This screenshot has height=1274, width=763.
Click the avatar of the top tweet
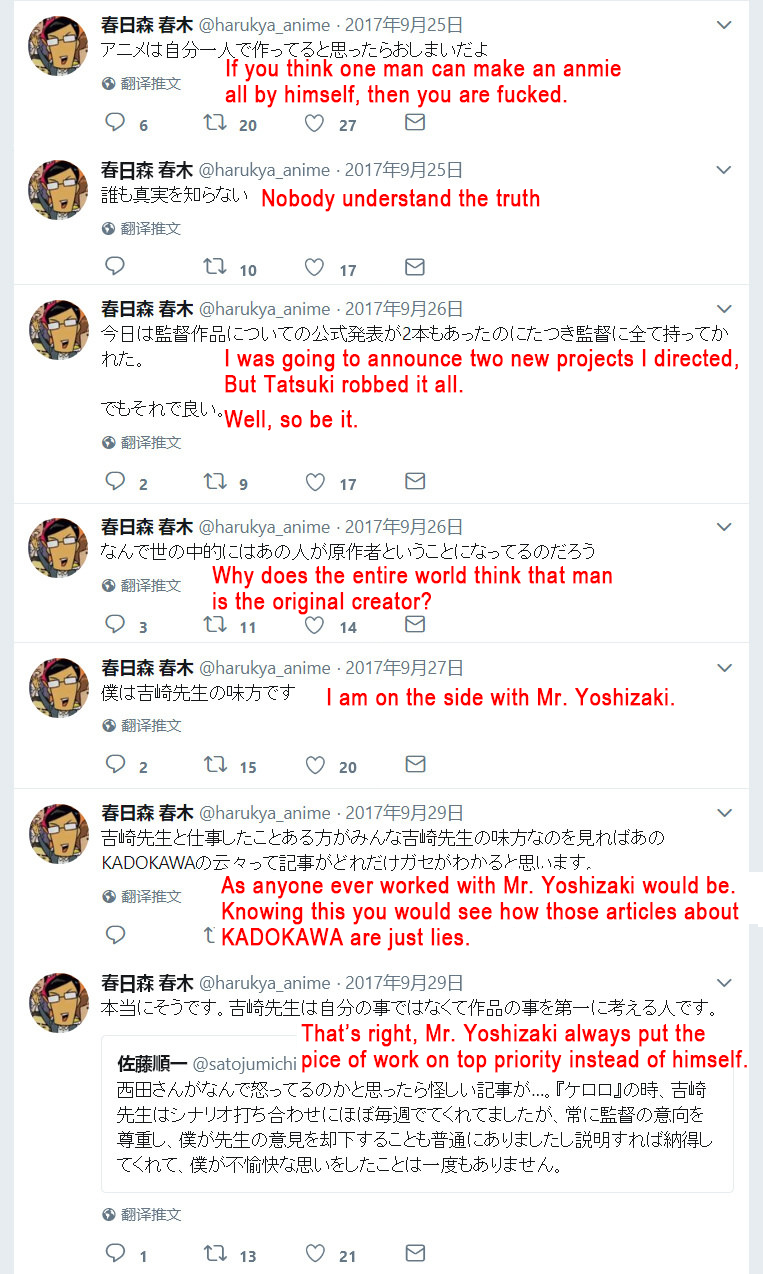[x=59, y=45]
